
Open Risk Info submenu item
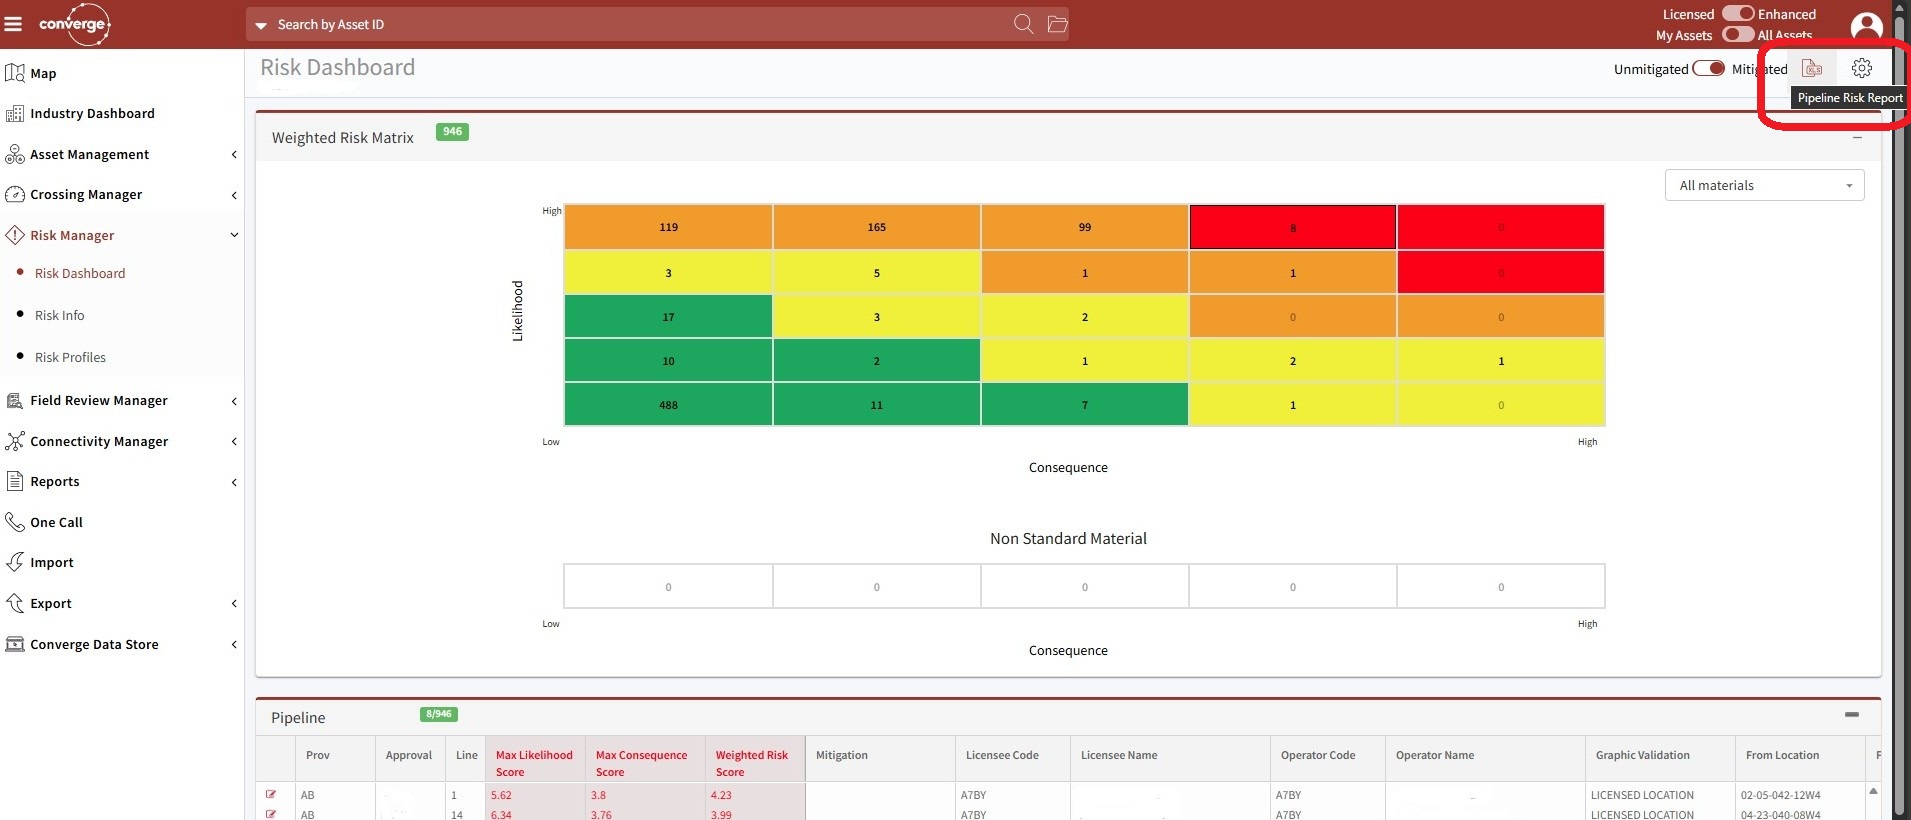pyautogui.click(x=59, y=315)
